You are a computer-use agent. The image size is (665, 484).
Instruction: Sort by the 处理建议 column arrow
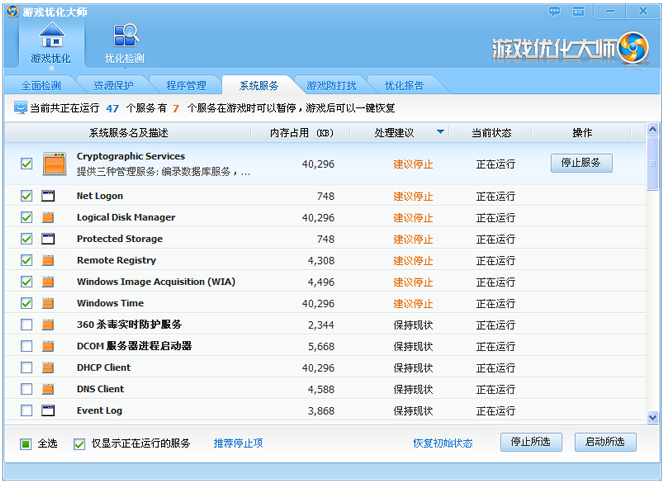440,132
